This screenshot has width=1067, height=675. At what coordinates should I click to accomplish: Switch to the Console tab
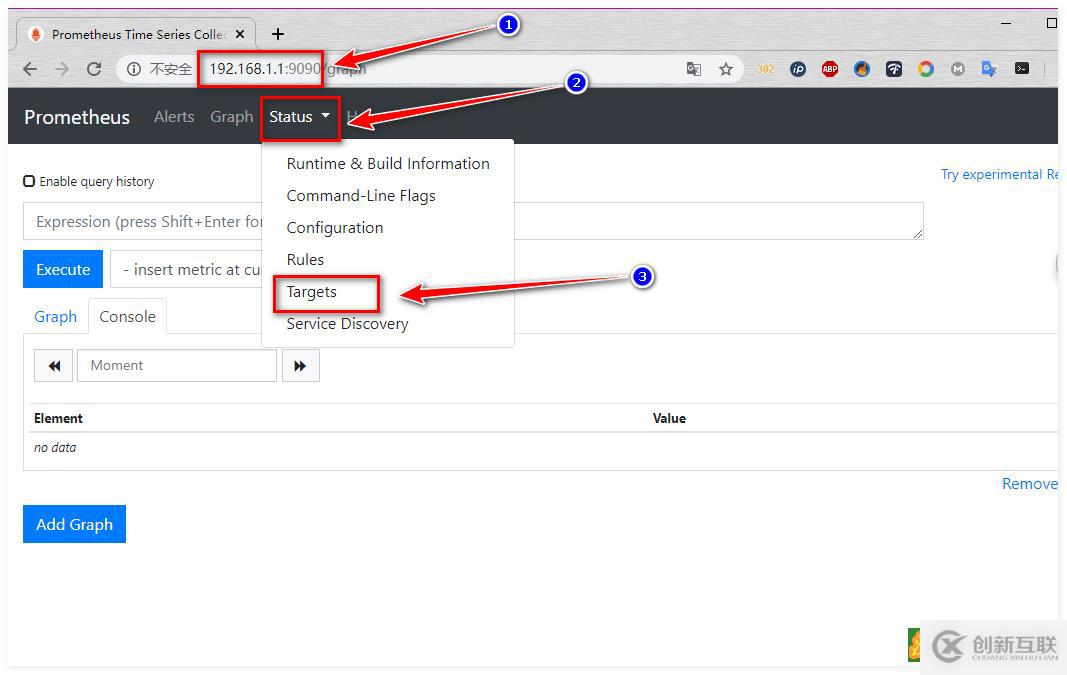pyautogui.click(x=127, y=316)
